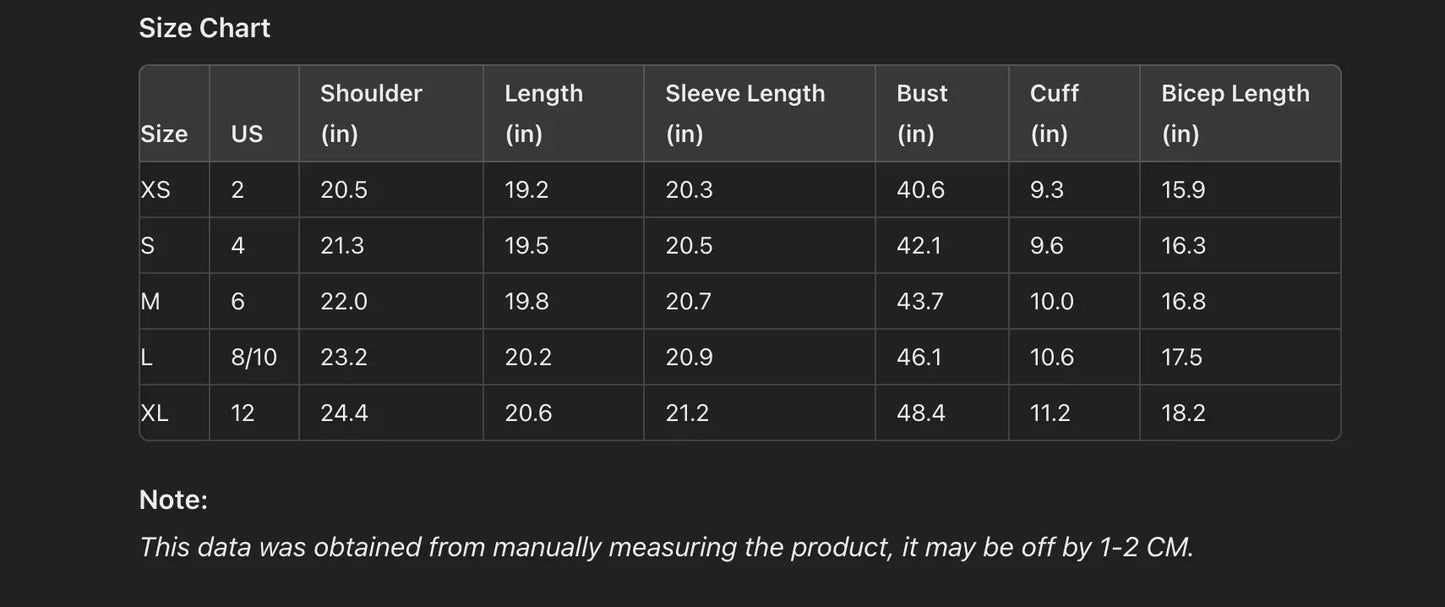Select the length value 19.5 for size S
The width and height of the screenshot is (1445, 607).
click(526, 246)
